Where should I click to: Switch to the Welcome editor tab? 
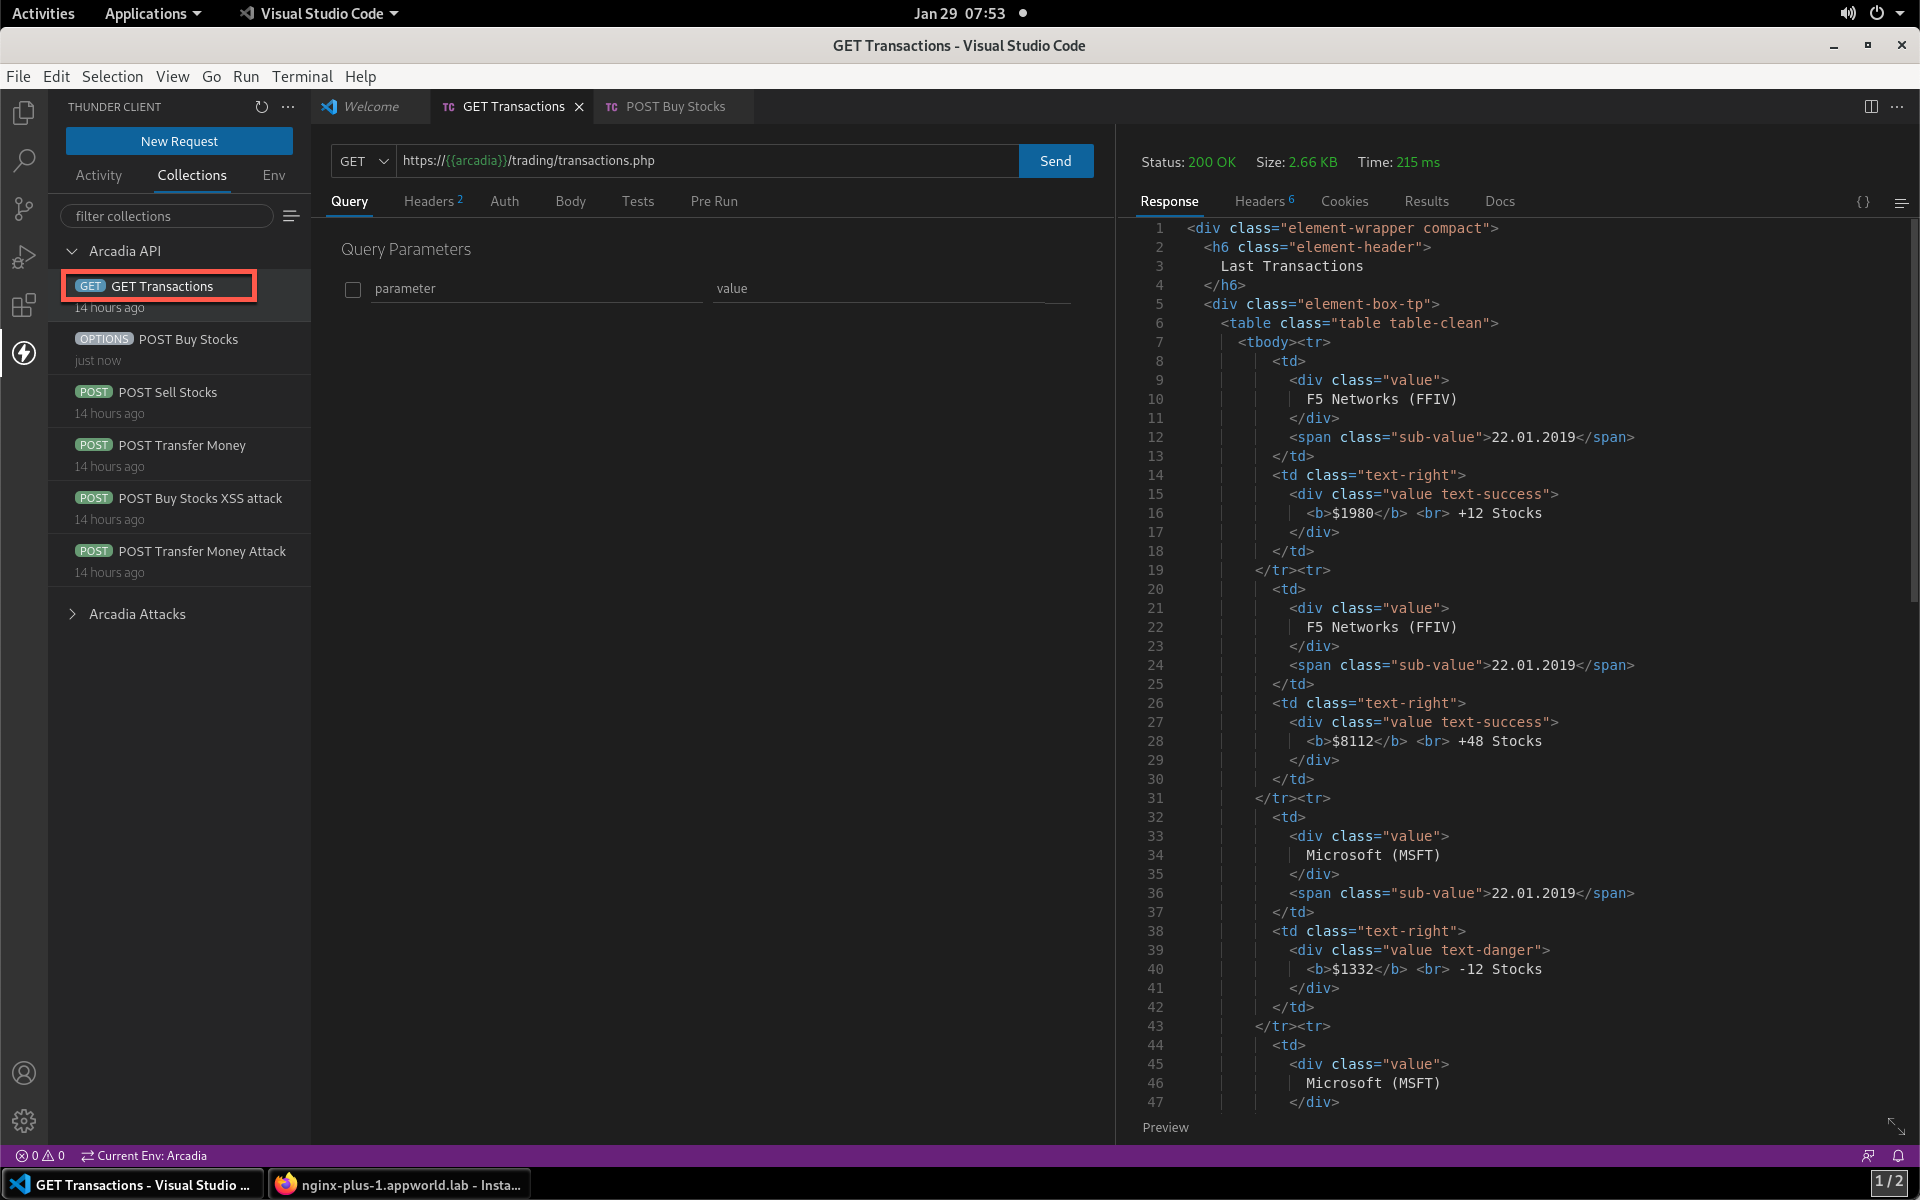(370, 107)
